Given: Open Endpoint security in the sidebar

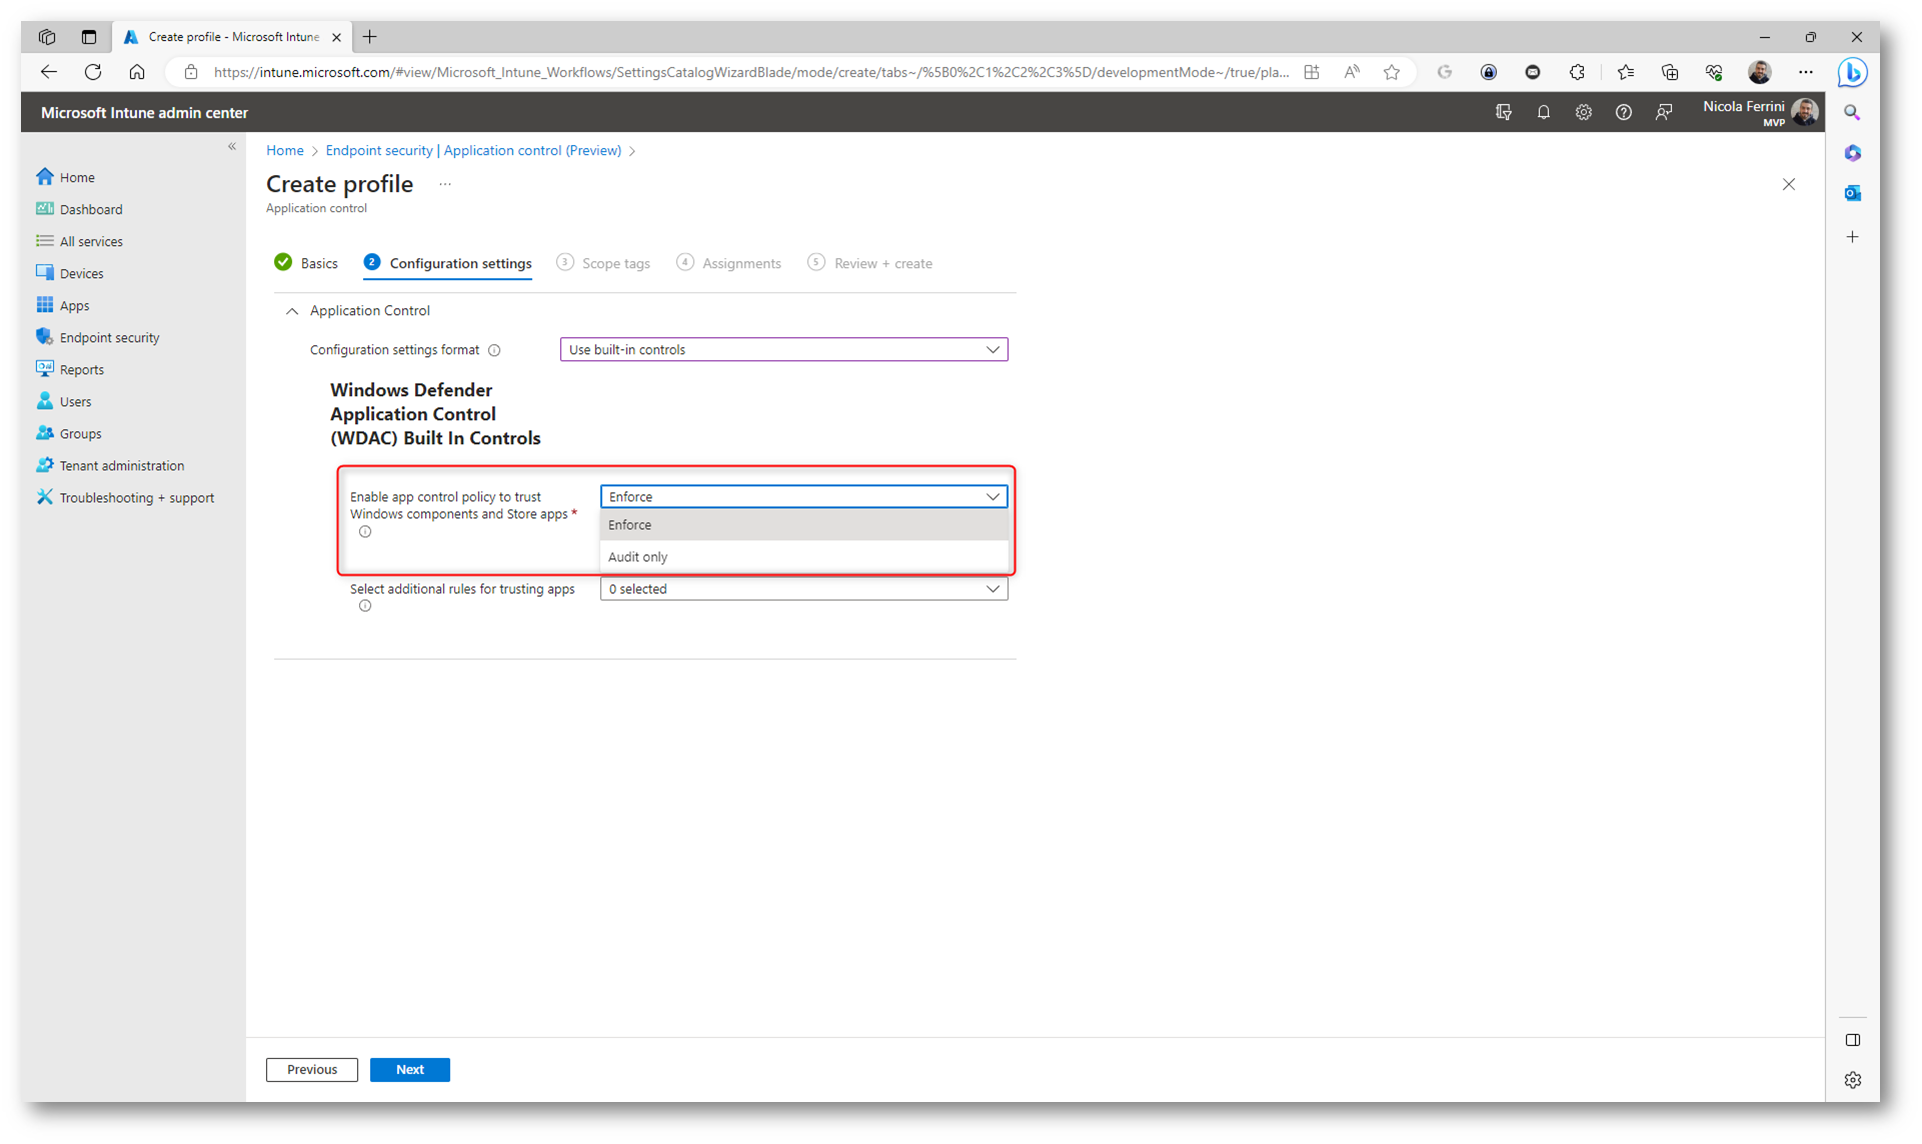Looking at the screenshot, I should 98,337.
